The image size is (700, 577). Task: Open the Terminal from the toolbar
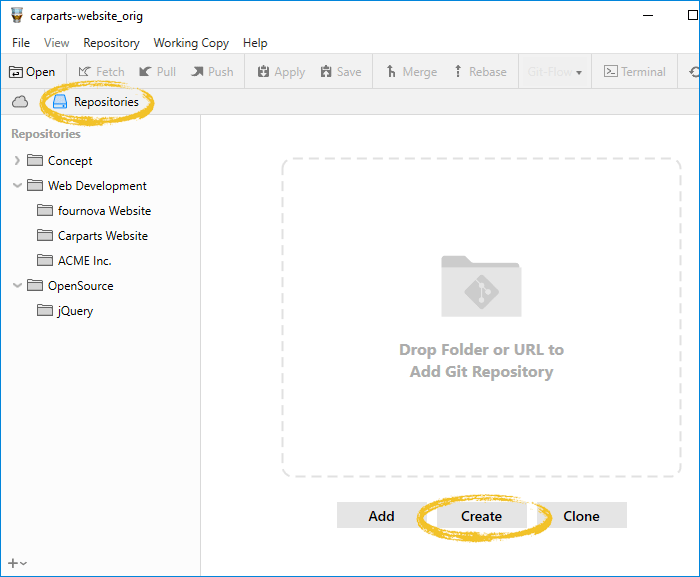(x=634, y=72)
